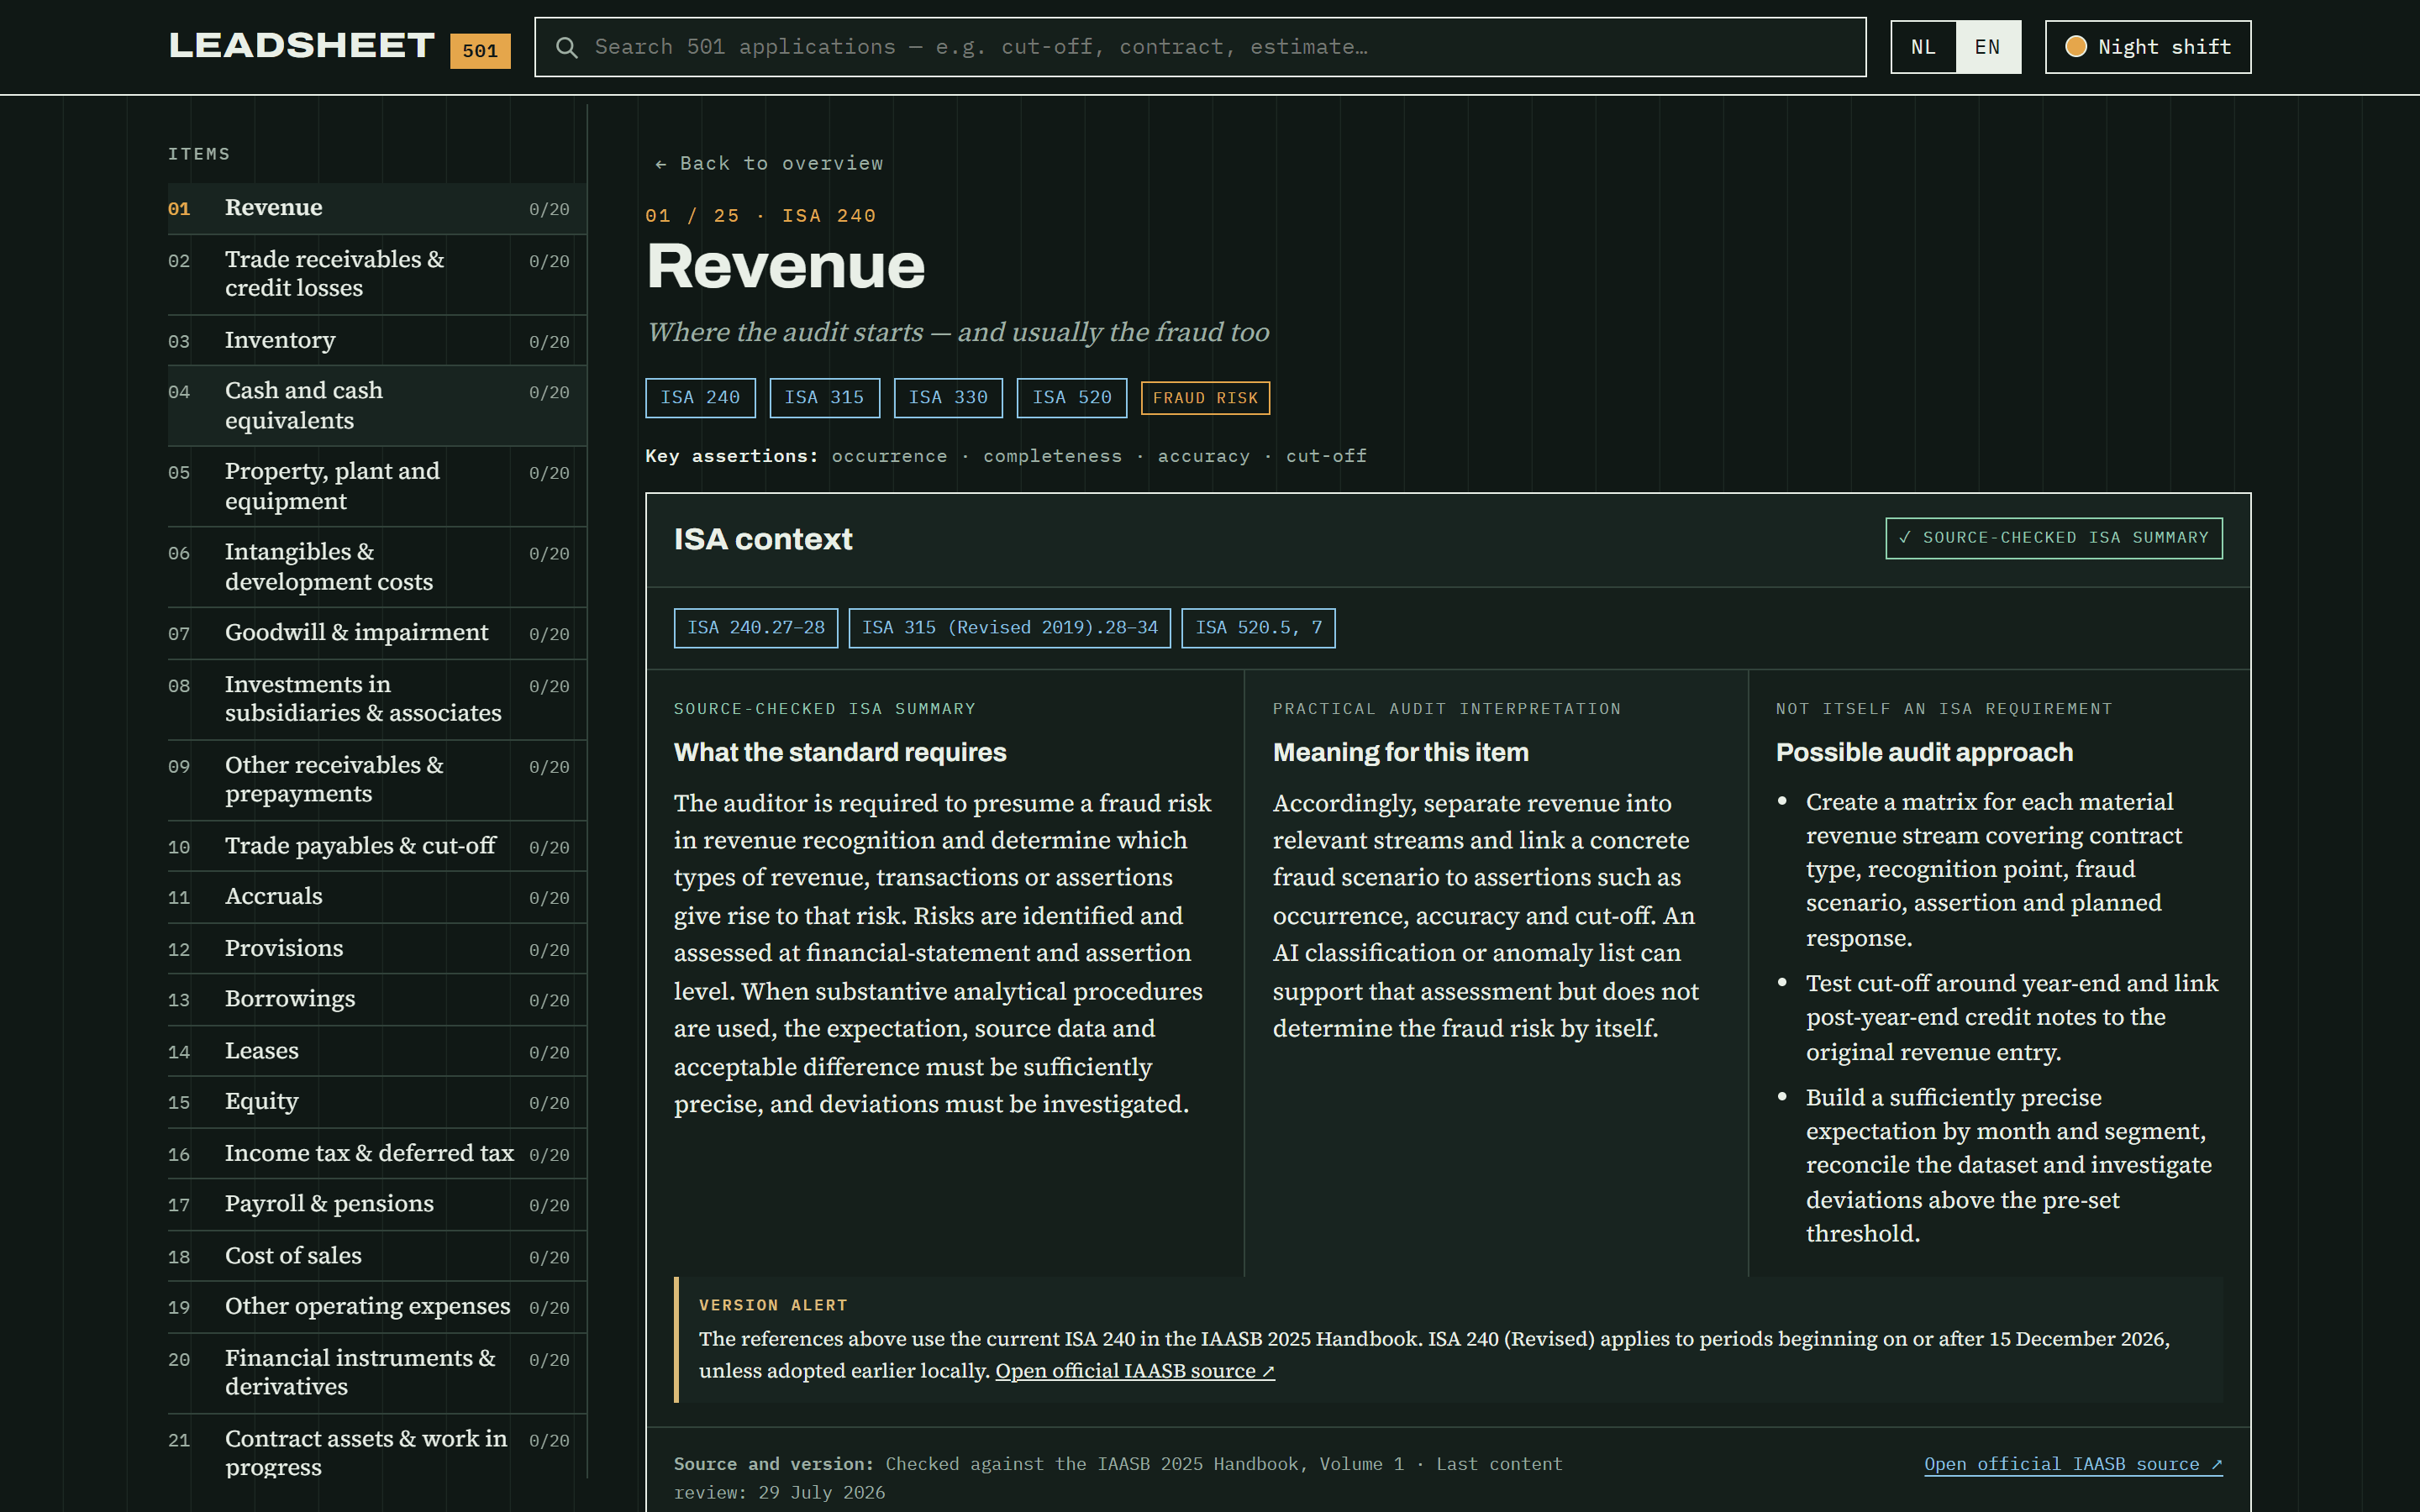Open the Accruals item
The width and height of the screenshot is (2420, 1512).
tap(377, 897)
